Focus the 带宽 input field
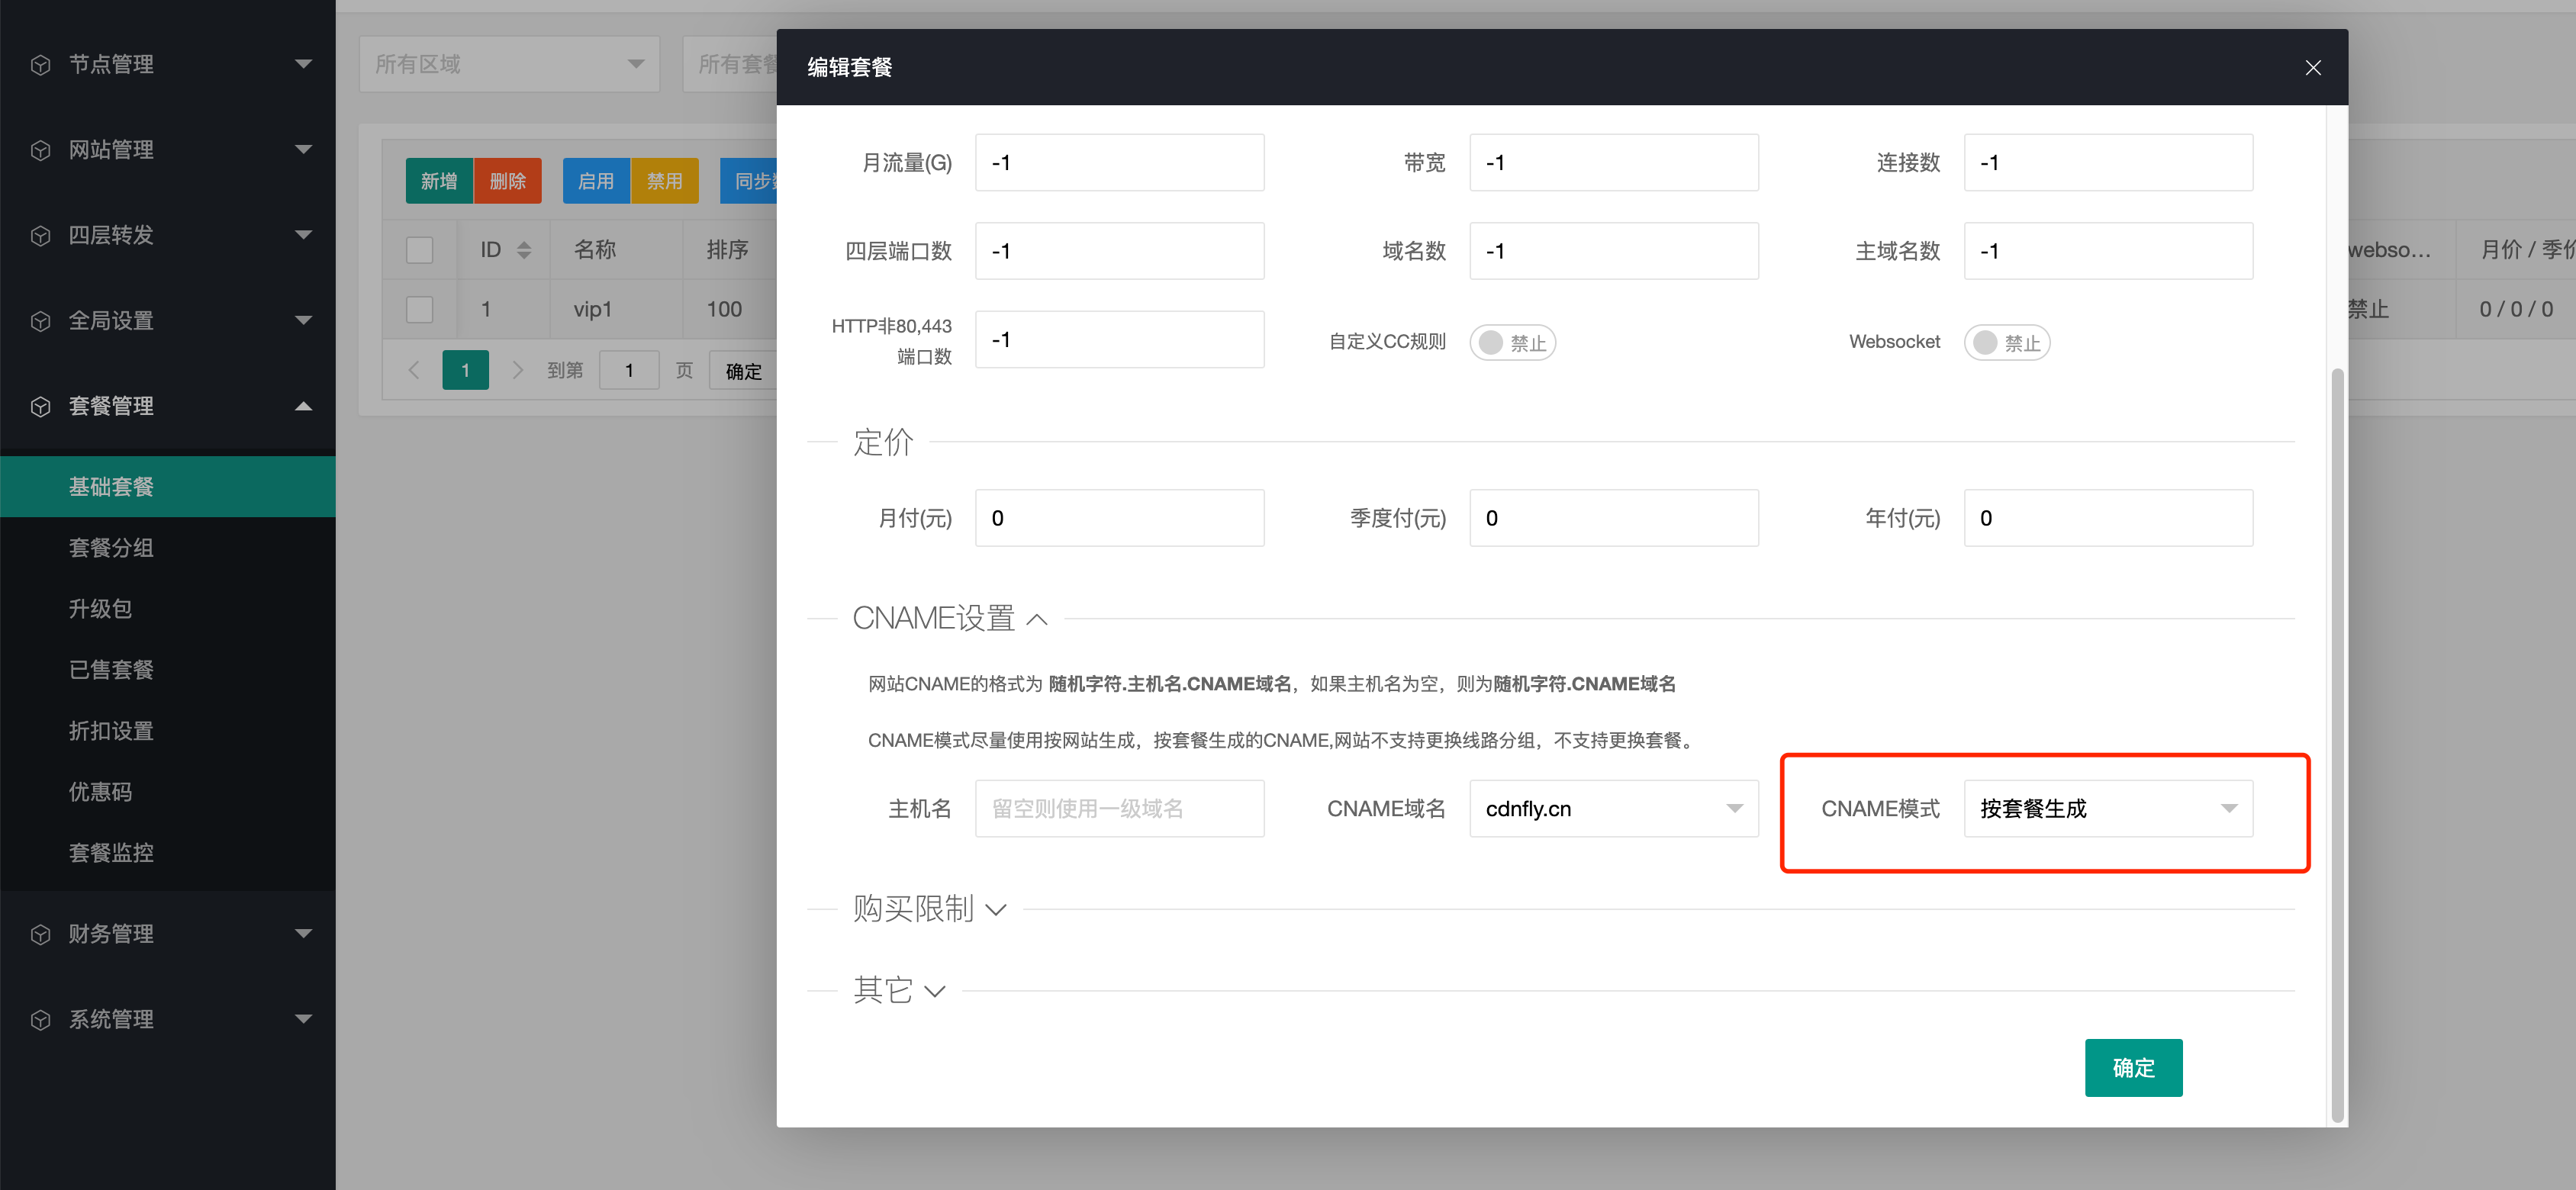 [1613, 162]
